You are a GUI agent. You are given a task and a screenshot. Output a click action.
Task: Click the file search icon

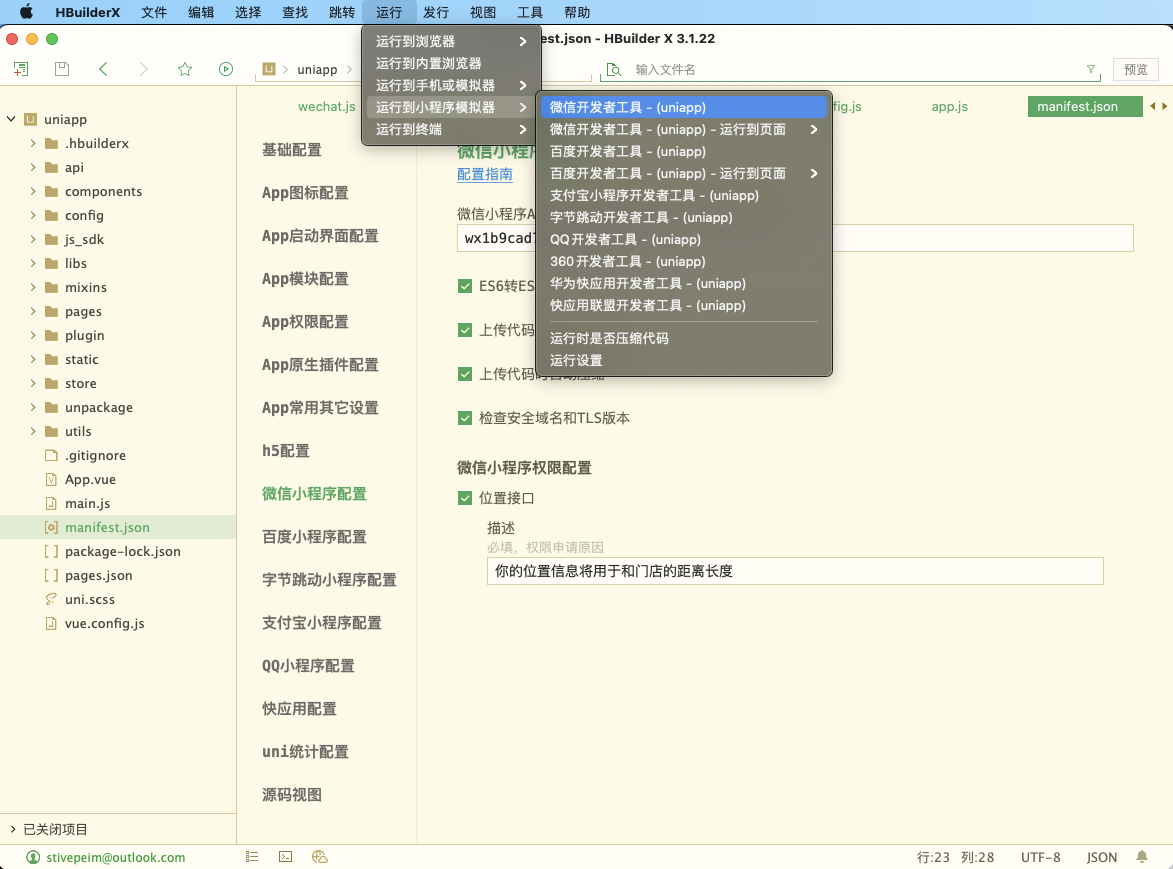614,70
